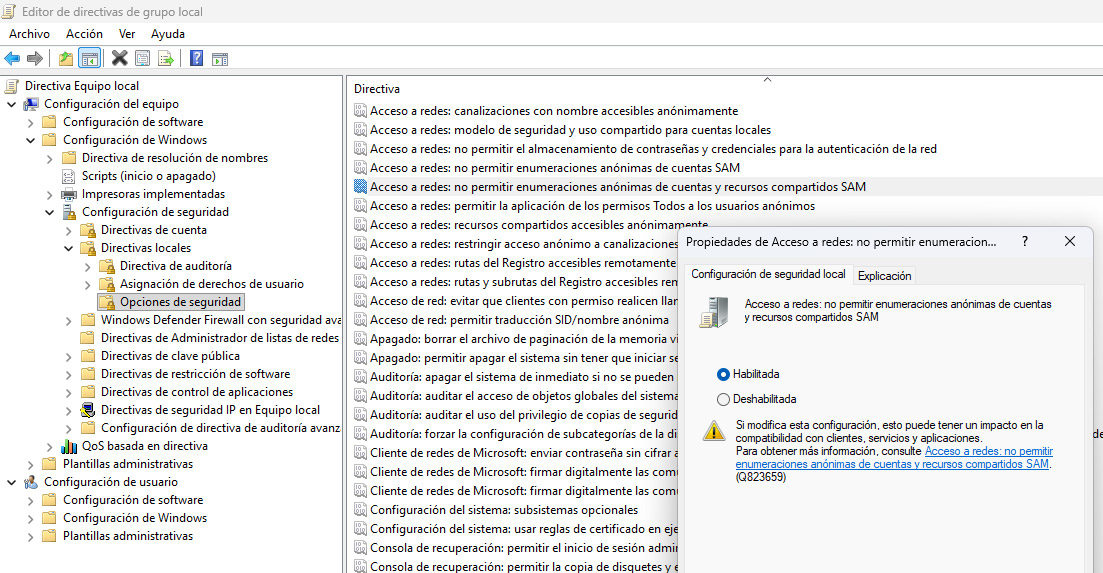The height and width of the screenshot is (573, 1103).
Task: Click the Configuración de seguridad icon
Action: (x=69, y=212)
